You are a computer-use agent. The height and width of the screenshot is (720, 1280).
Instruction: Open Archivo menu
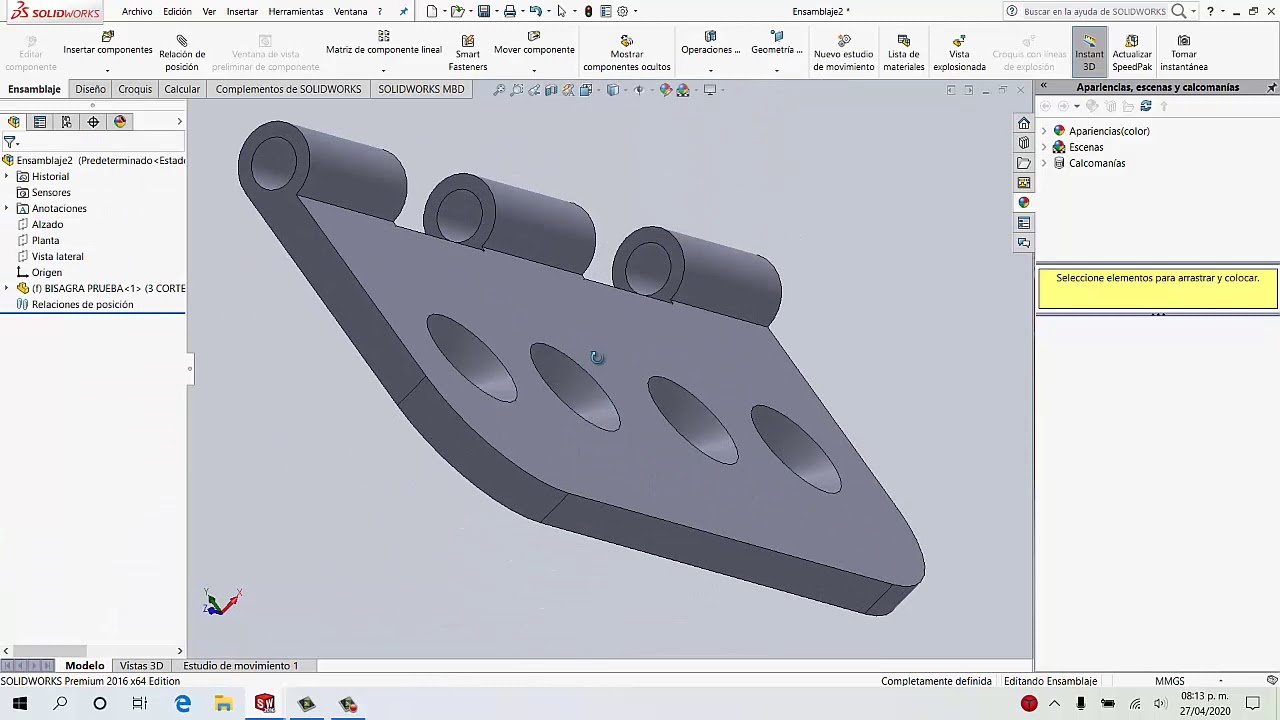(x=137, y=11)
